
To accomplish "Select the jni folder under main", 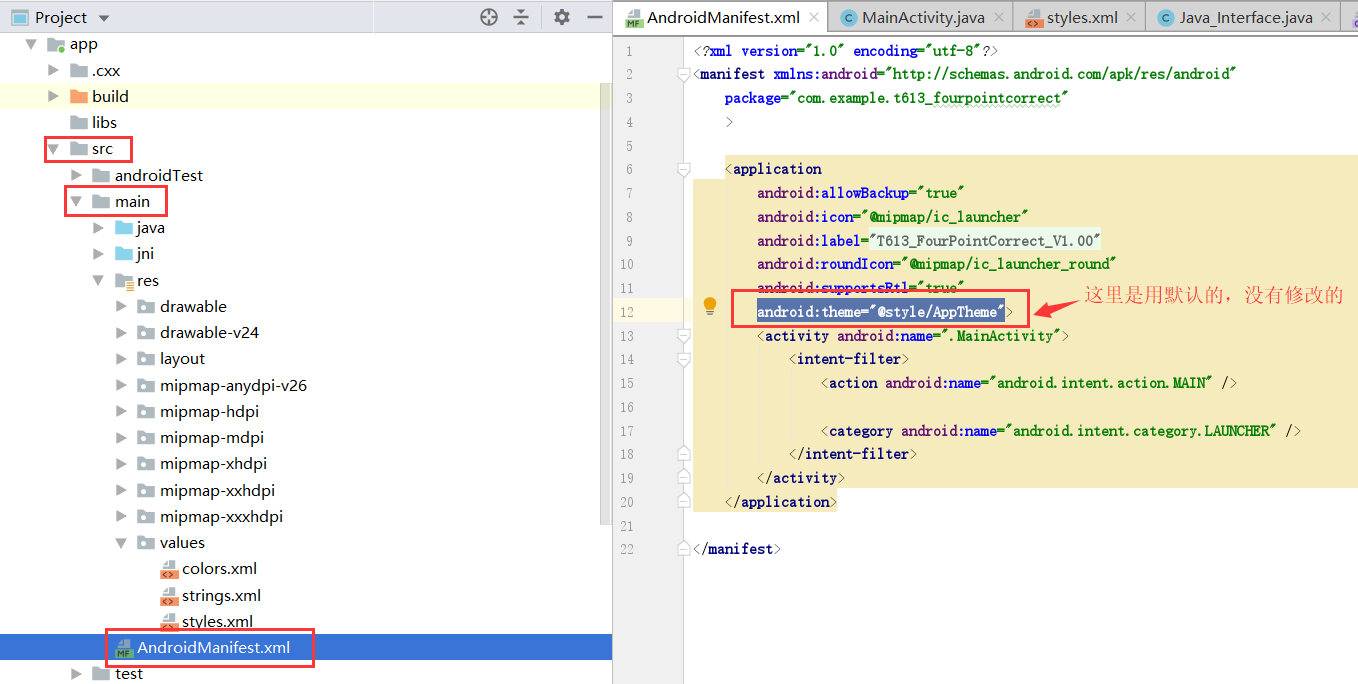I will [144, 253].
